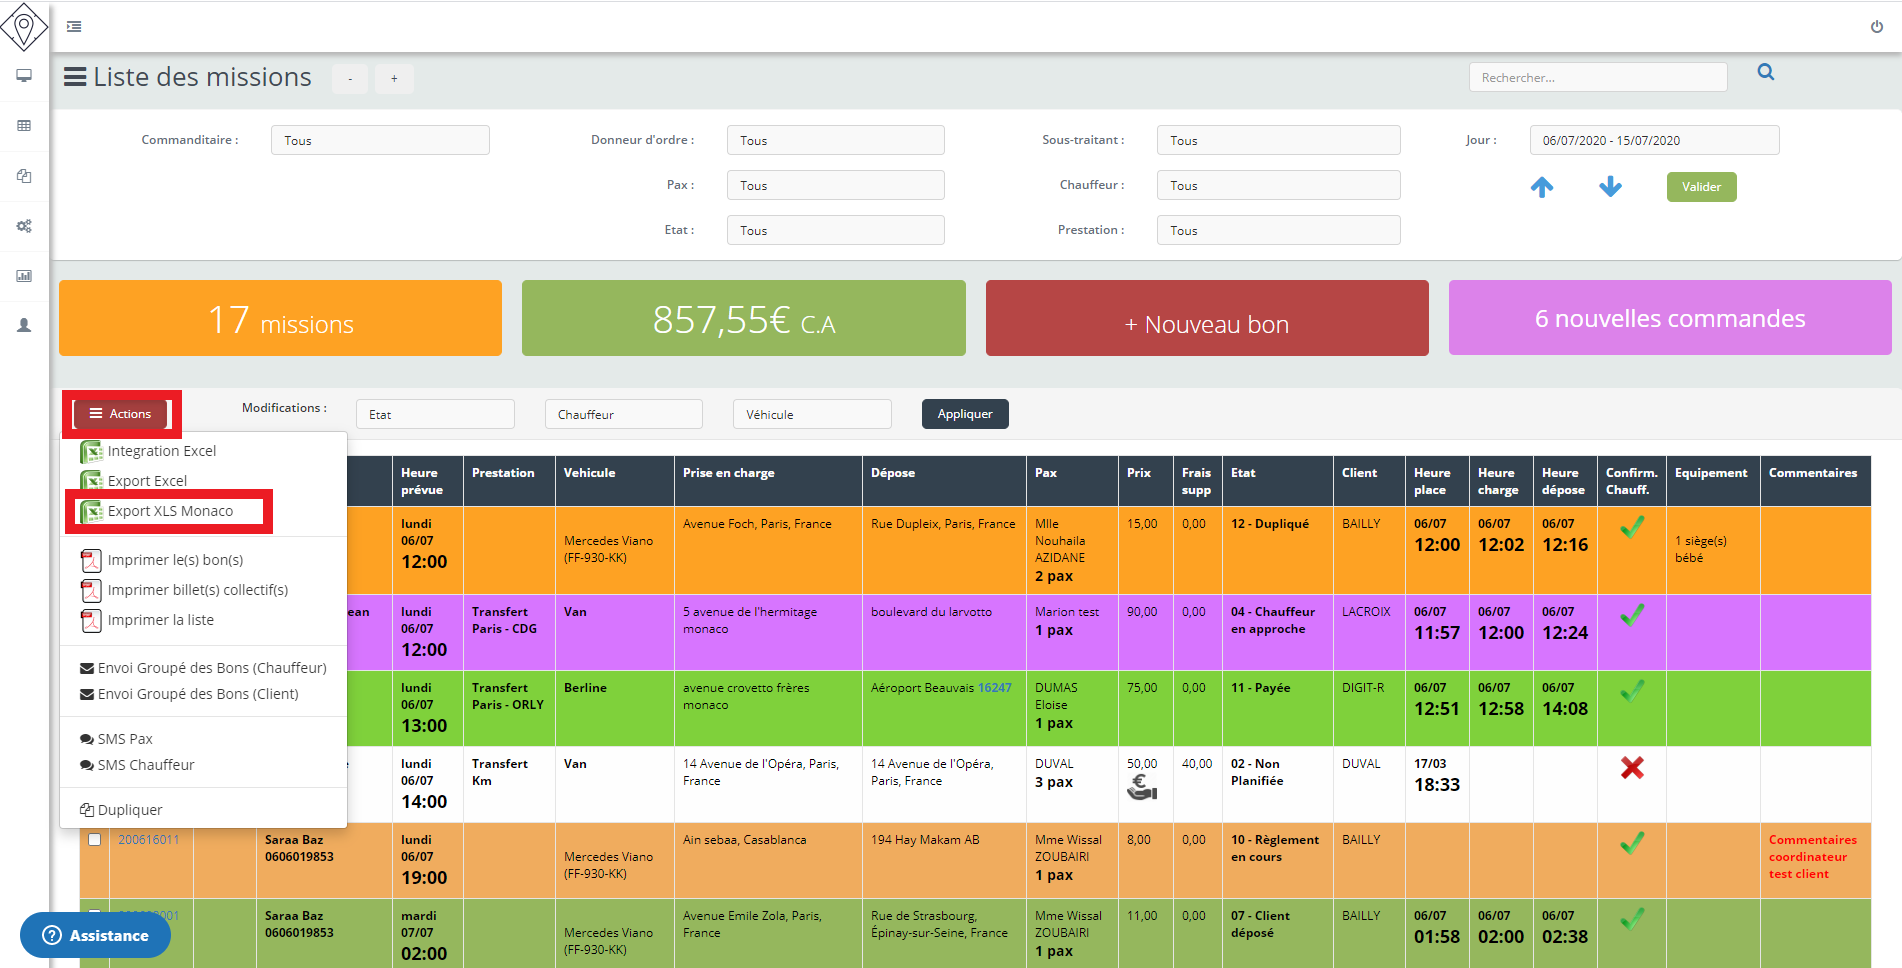Click the search magnifier icon

[x=1765, y=73]
